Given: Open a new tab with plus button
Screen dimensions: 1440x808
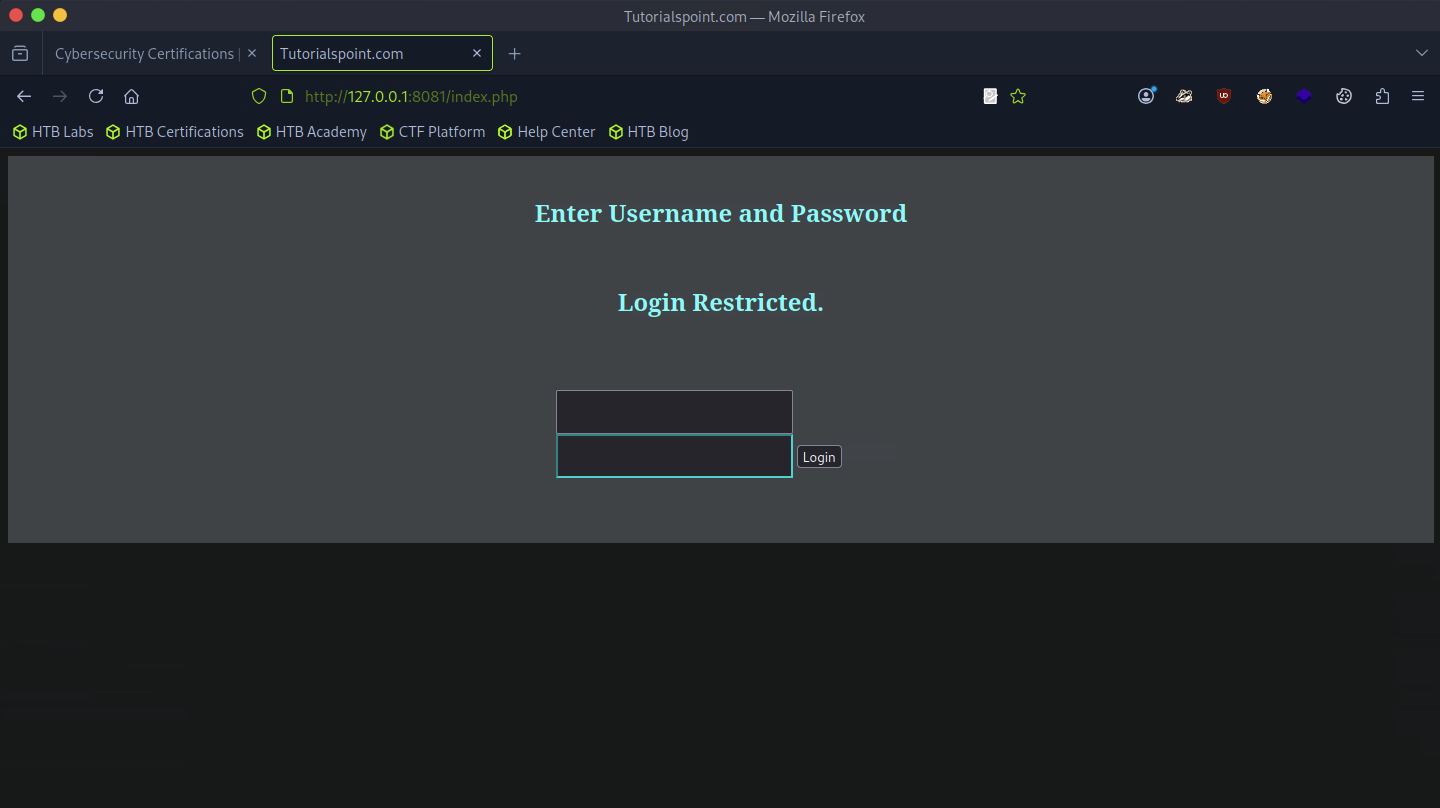Looking at the screenshot, I should (x=514, y=54).
